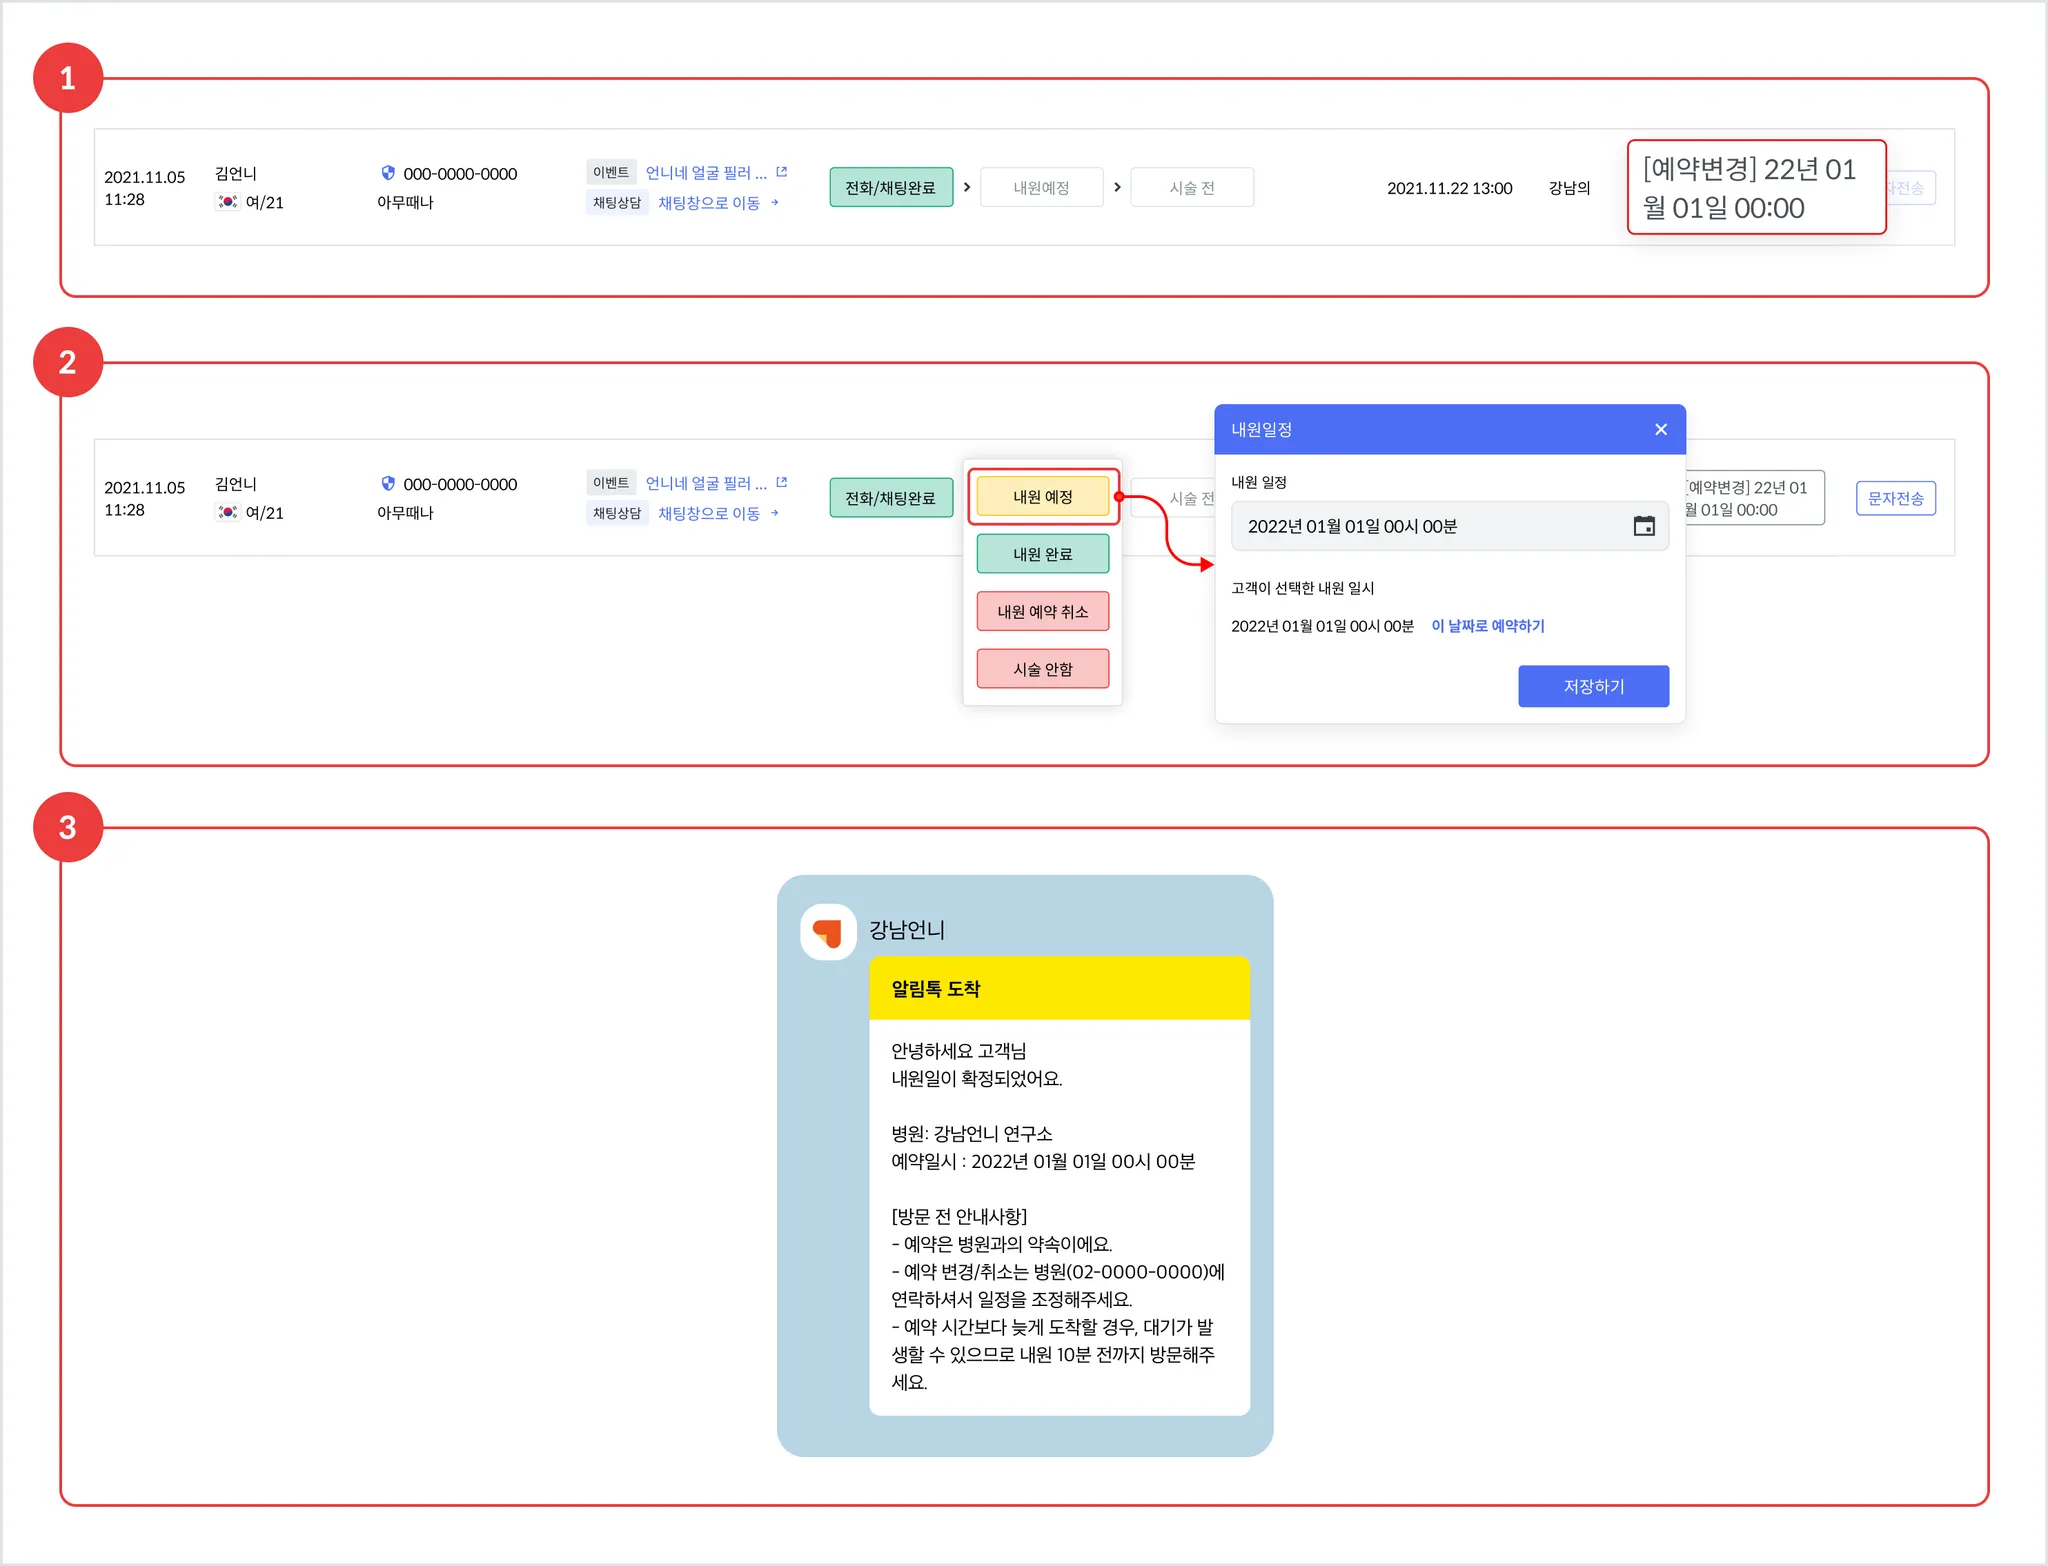Open the greyed 내원예정 status box in section 1
The width and height of the screenshot is (2048, 1566).
point(1041,188)
